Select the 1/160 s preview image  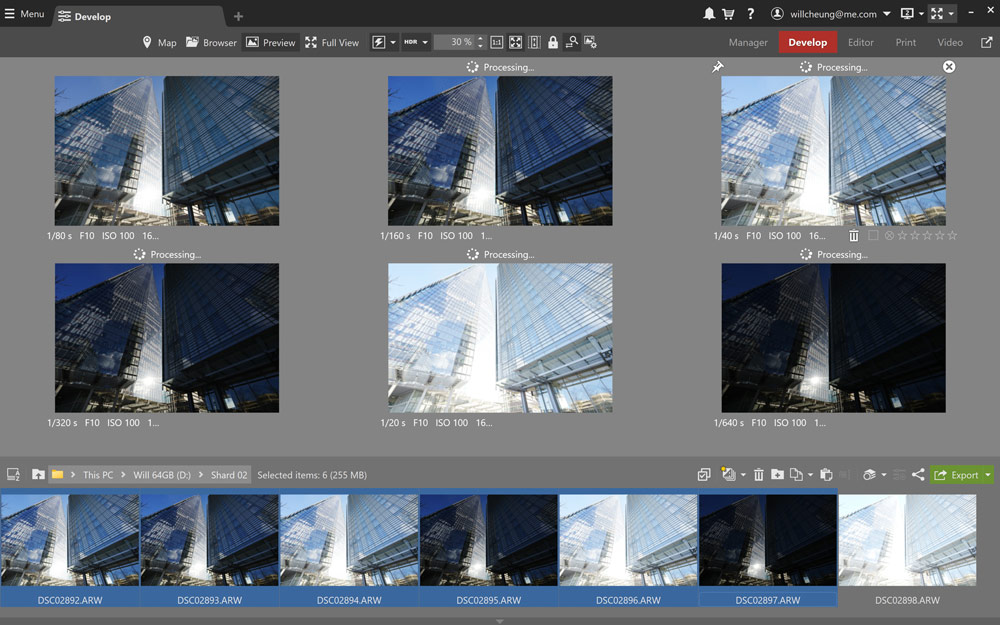[500, 151]
